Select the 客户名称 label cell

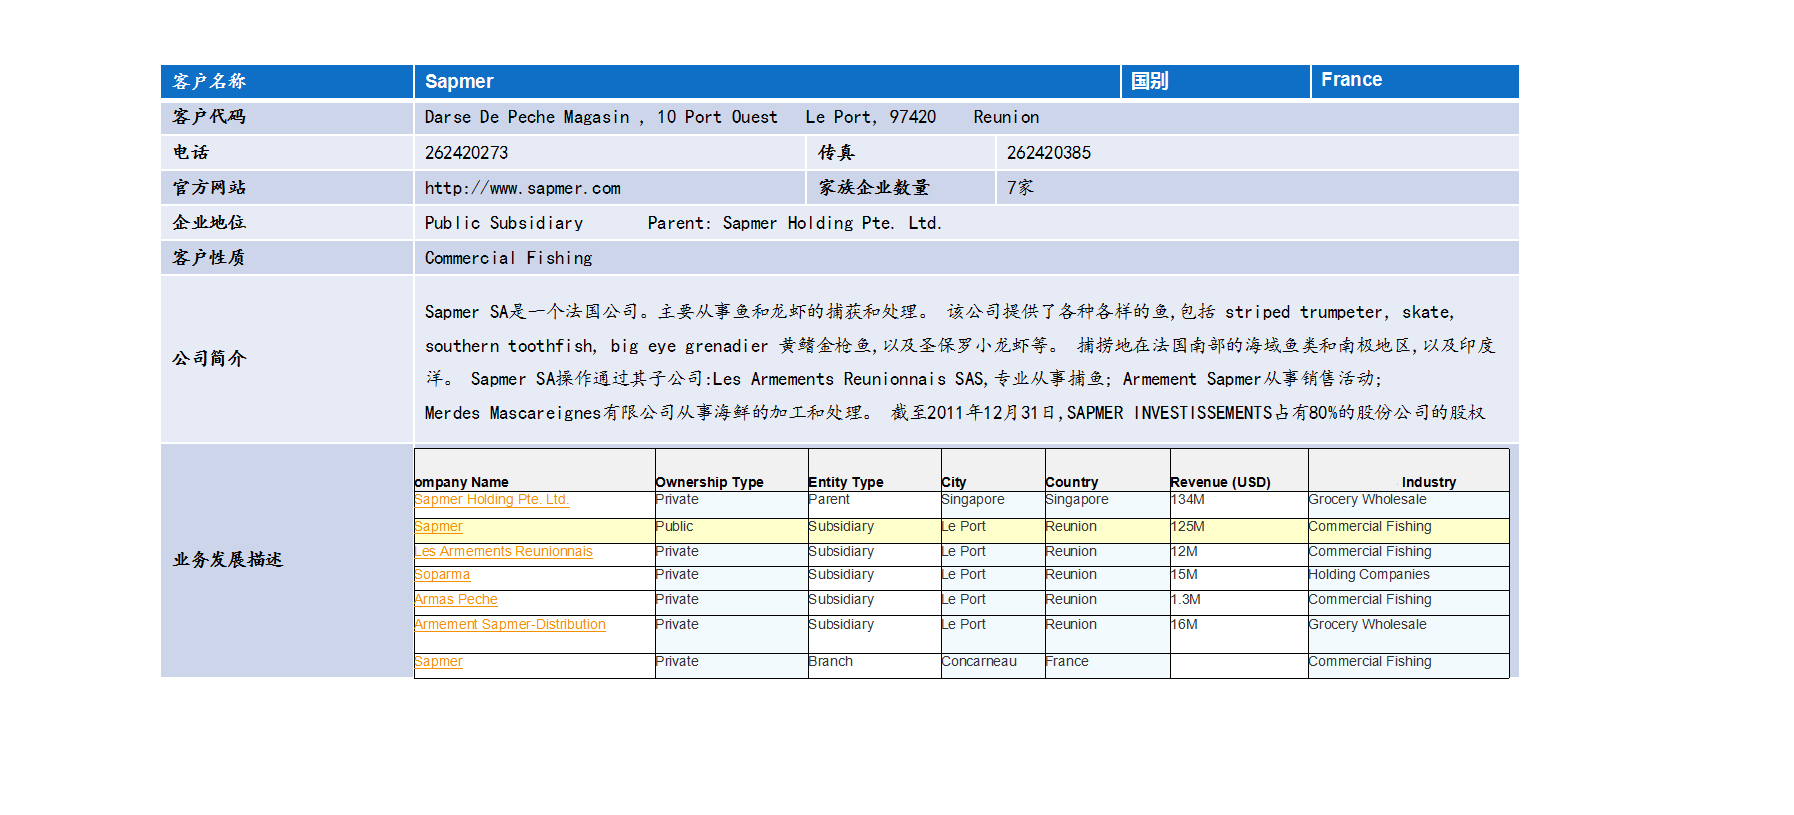click(x=287, y=82)
